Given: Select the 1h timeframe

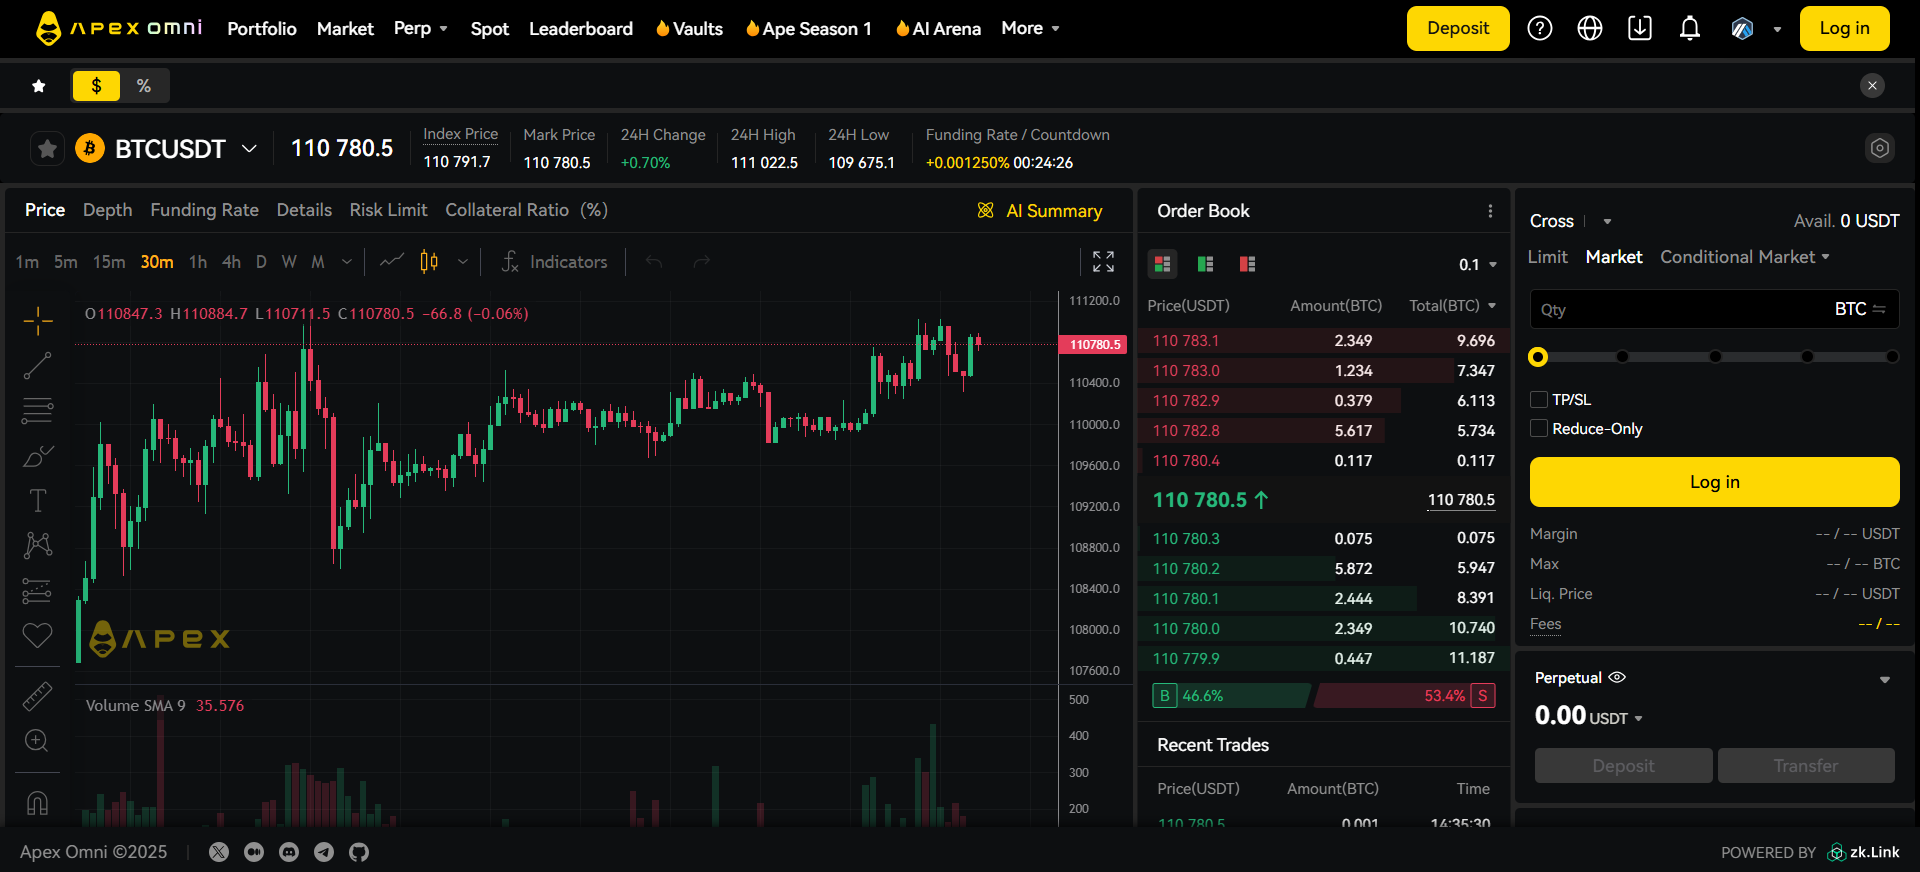Looking at the screenshot, I should point(198,262).
